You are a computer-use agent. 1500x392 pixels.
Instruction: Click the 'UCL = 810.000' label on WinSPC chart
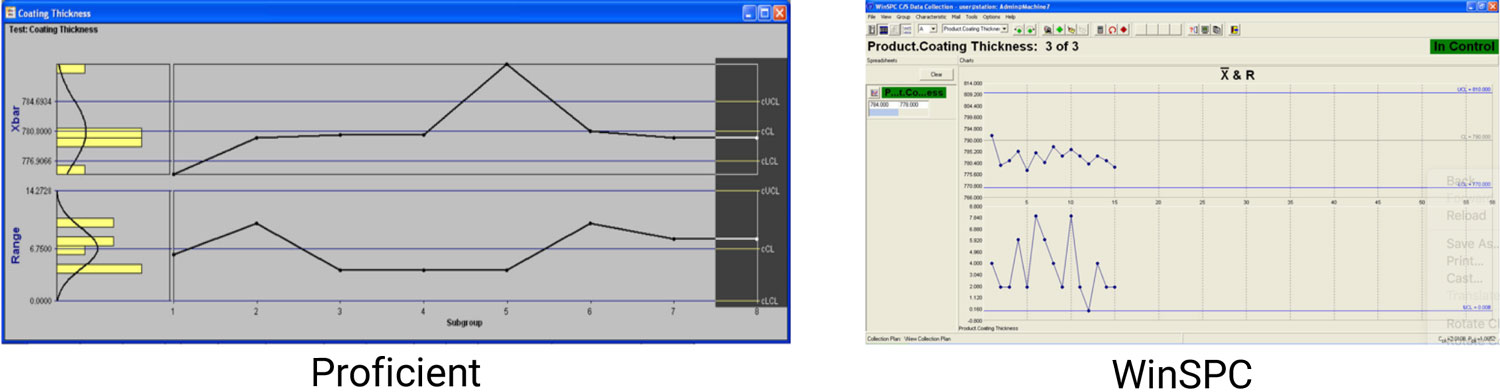pyautogui.click(x=1475, y=90)
